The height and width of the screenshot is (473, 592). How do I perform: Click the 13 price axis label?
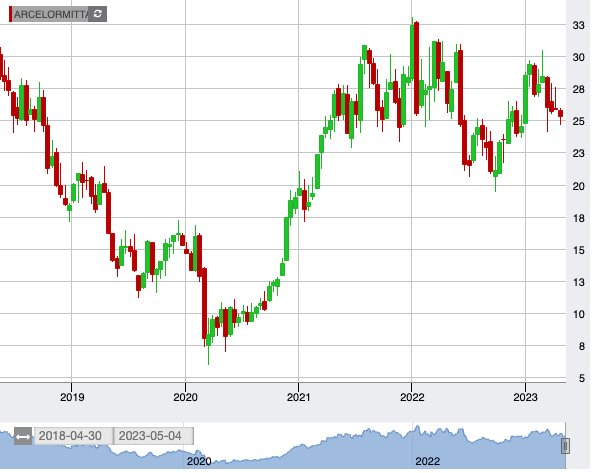[x=578, y=282]
